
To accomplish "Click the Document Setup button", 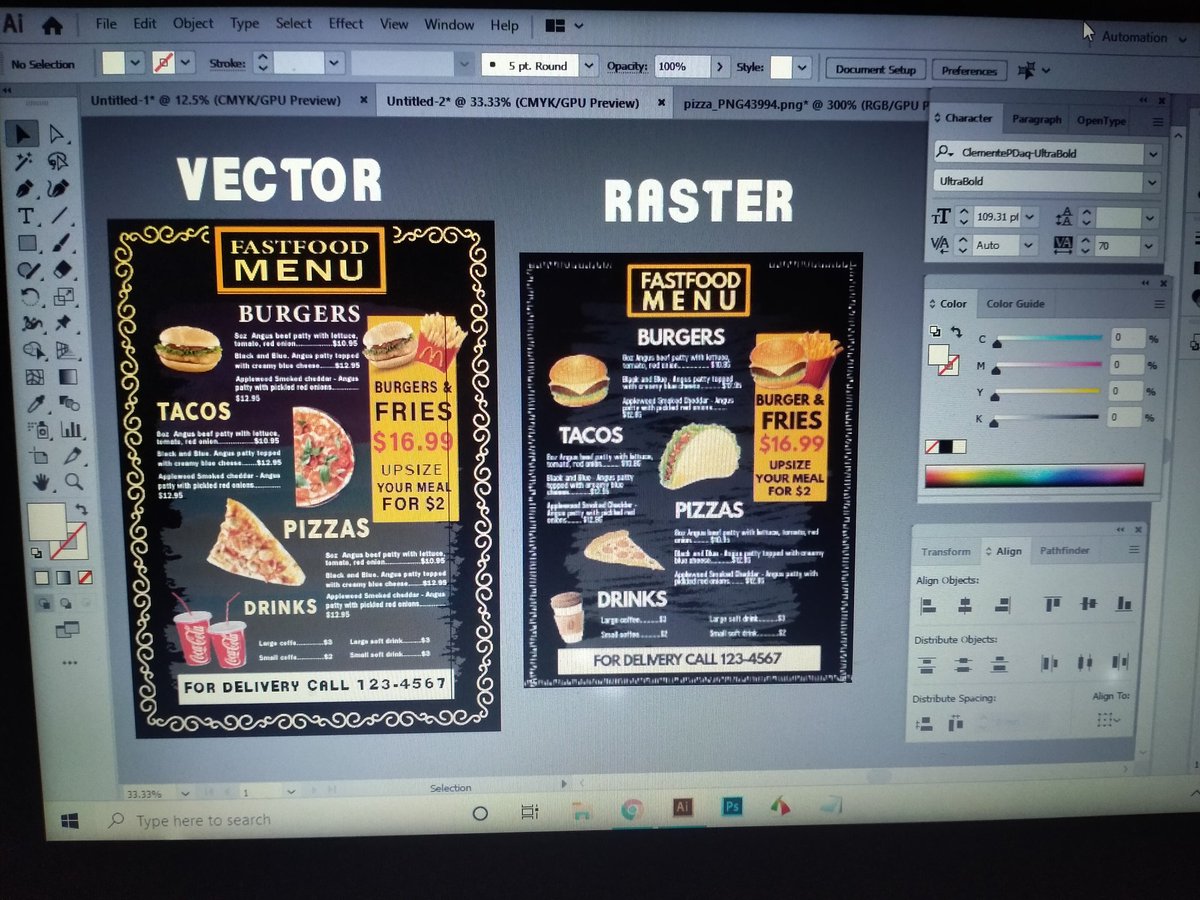I will click(875, 70).
